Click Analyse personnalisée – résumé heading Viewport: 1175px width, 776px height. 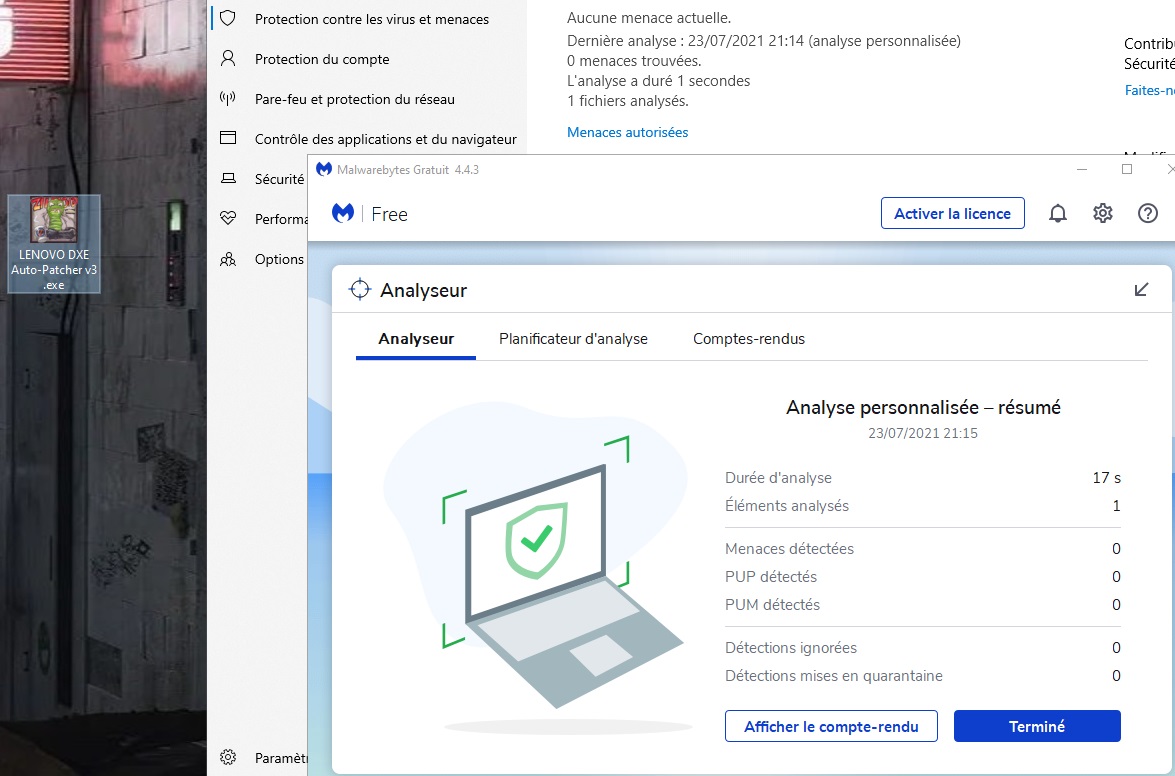(922, 407)
